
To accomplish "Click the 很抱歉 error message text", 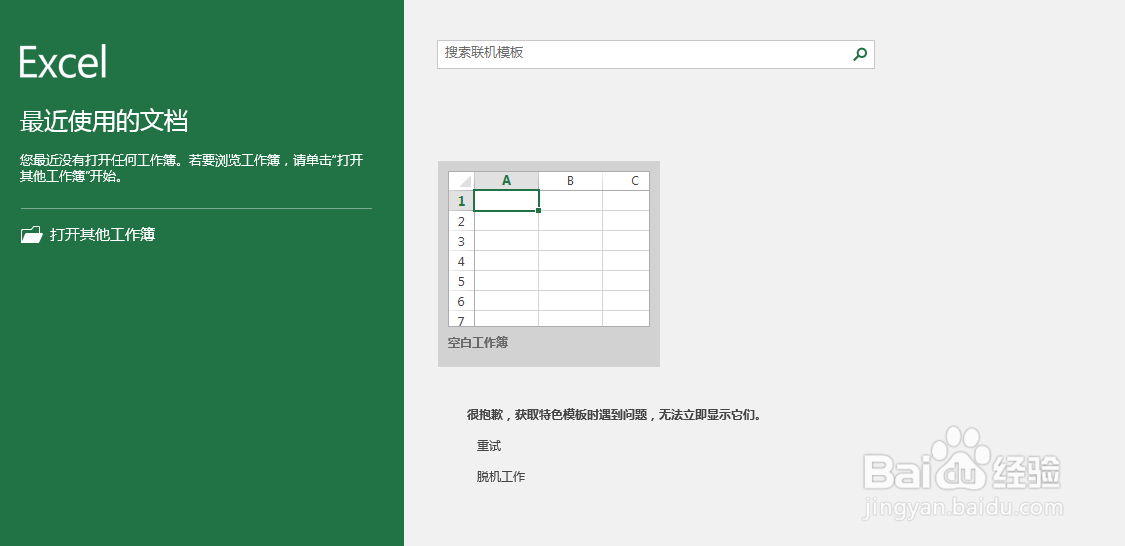I will tap(613, 415).
